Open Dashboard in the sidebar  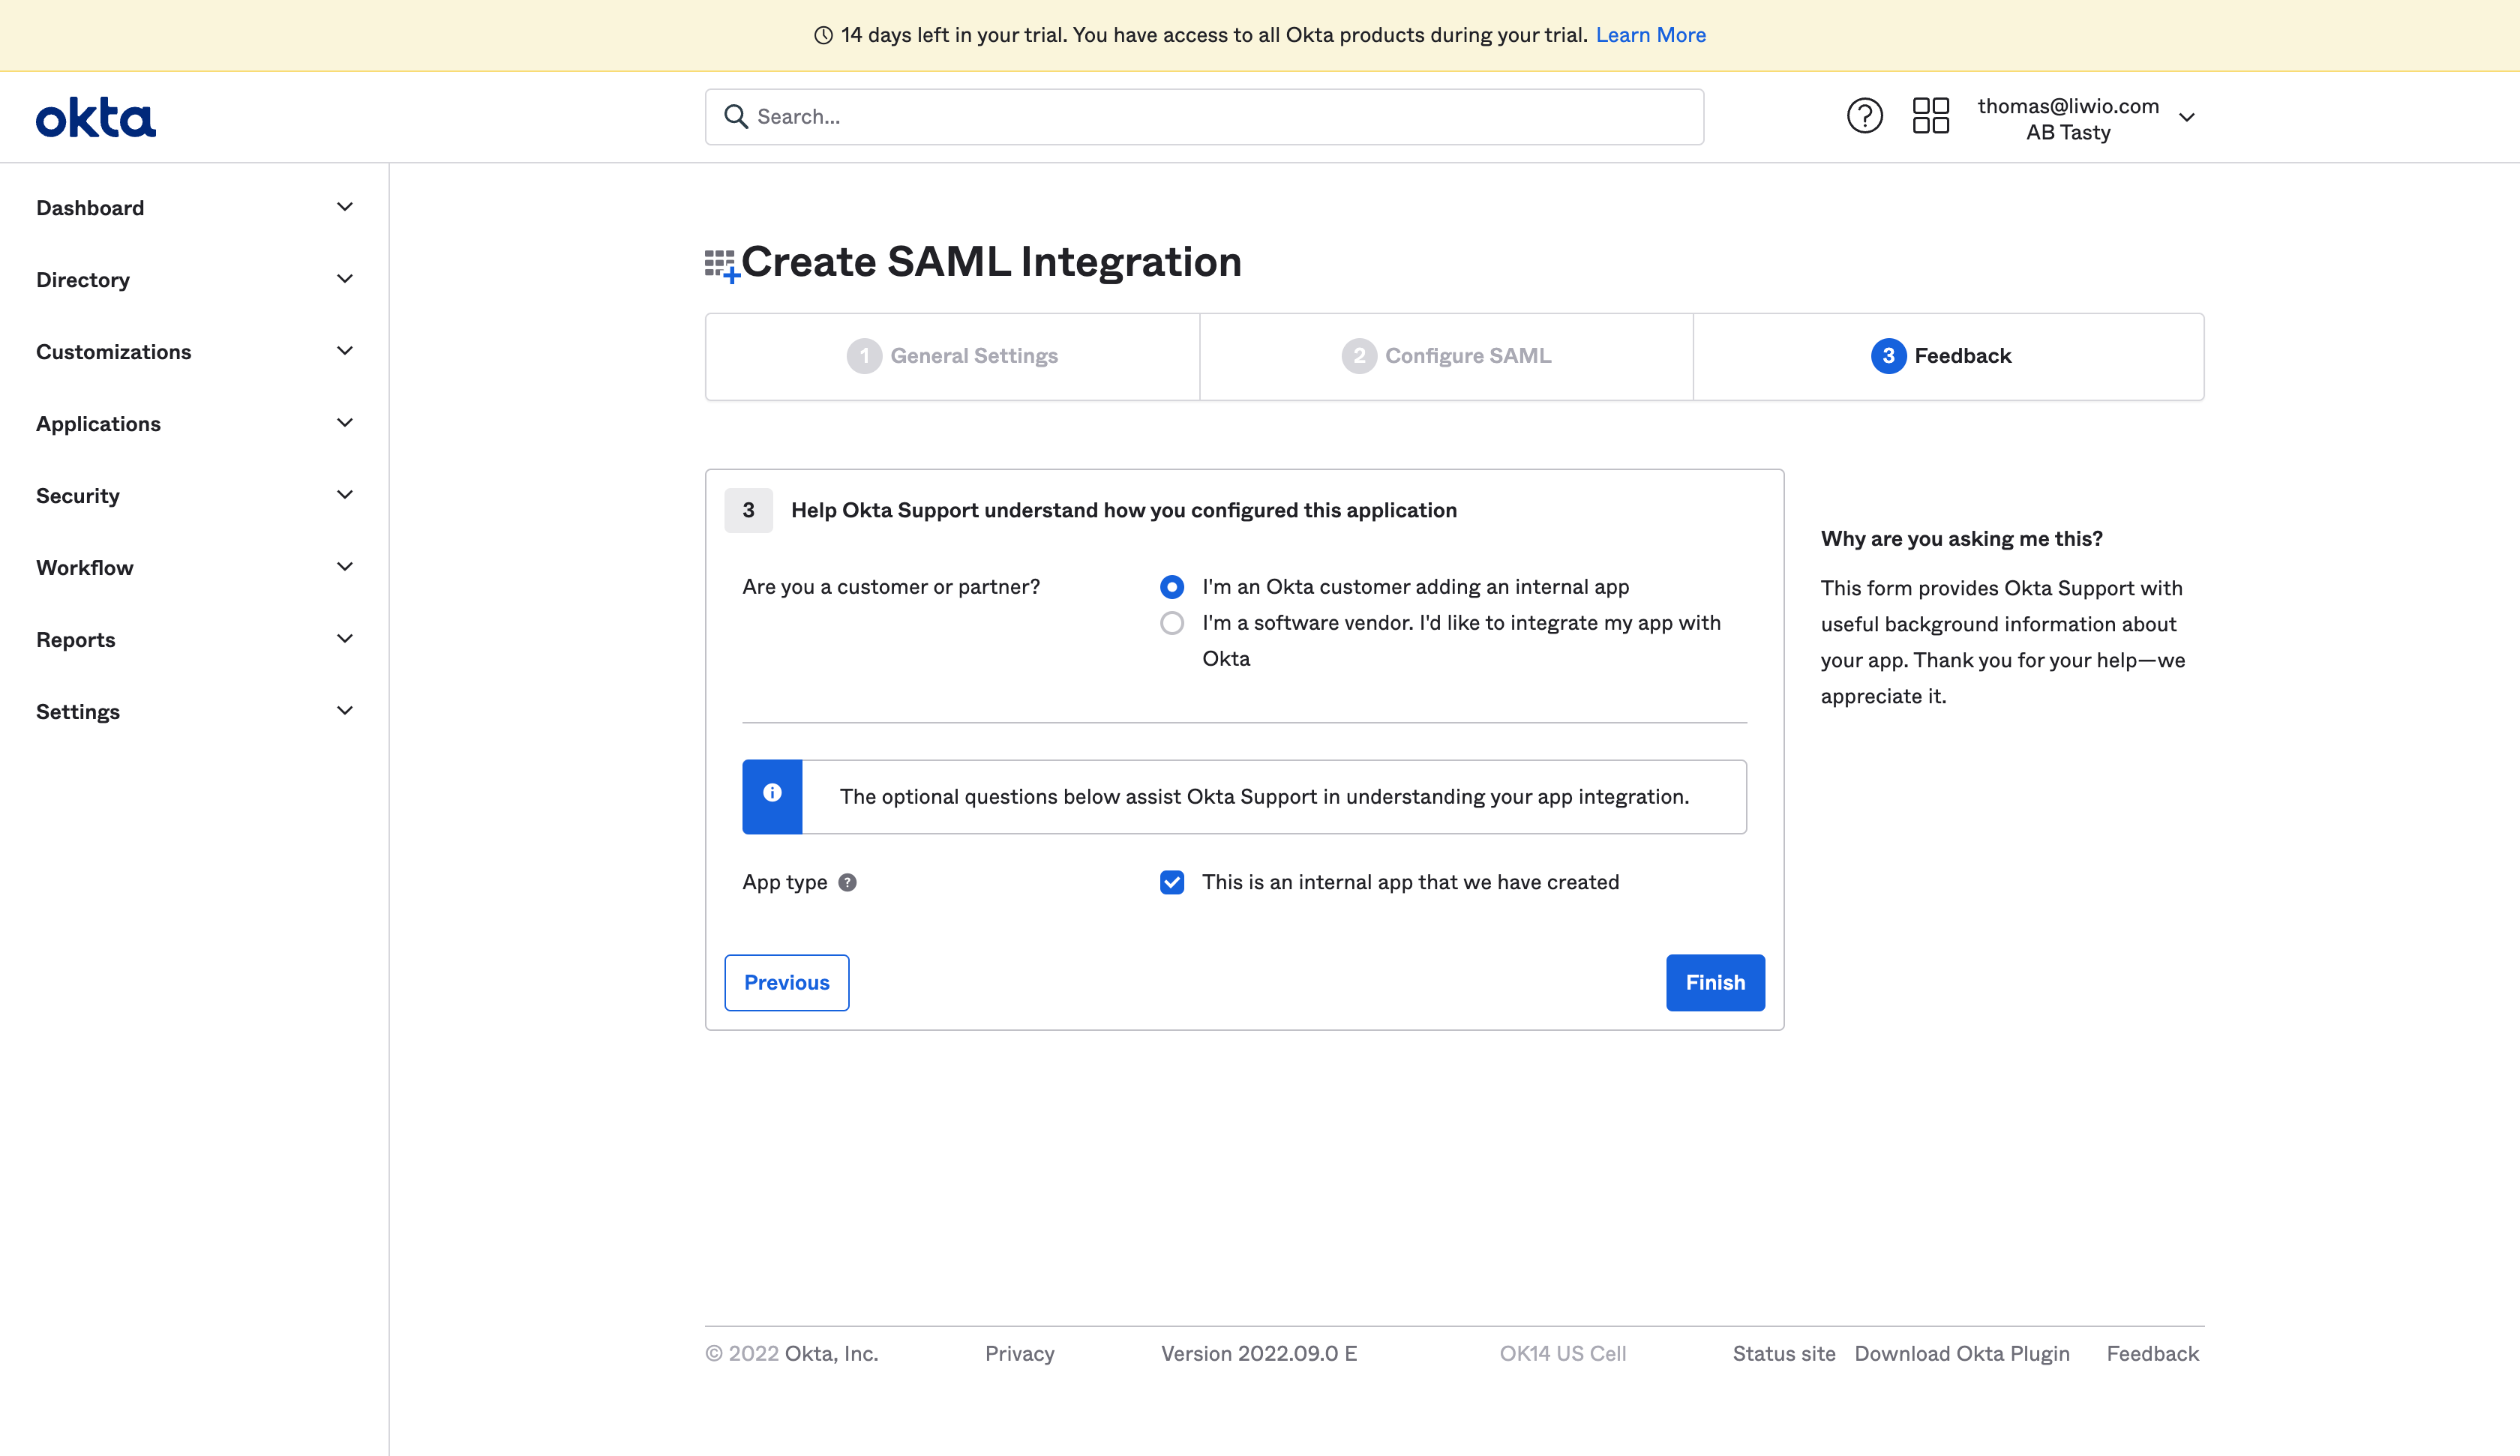coord(90,208)
